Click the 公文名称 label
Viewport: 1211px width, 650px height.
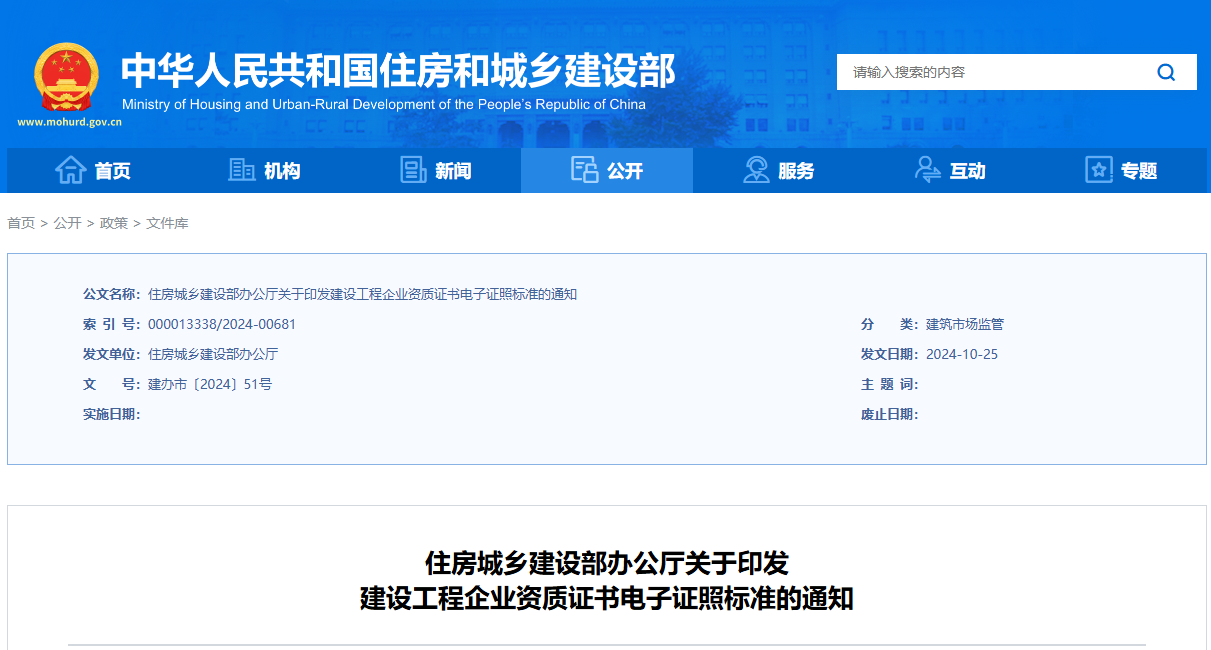tap(112, 294)
